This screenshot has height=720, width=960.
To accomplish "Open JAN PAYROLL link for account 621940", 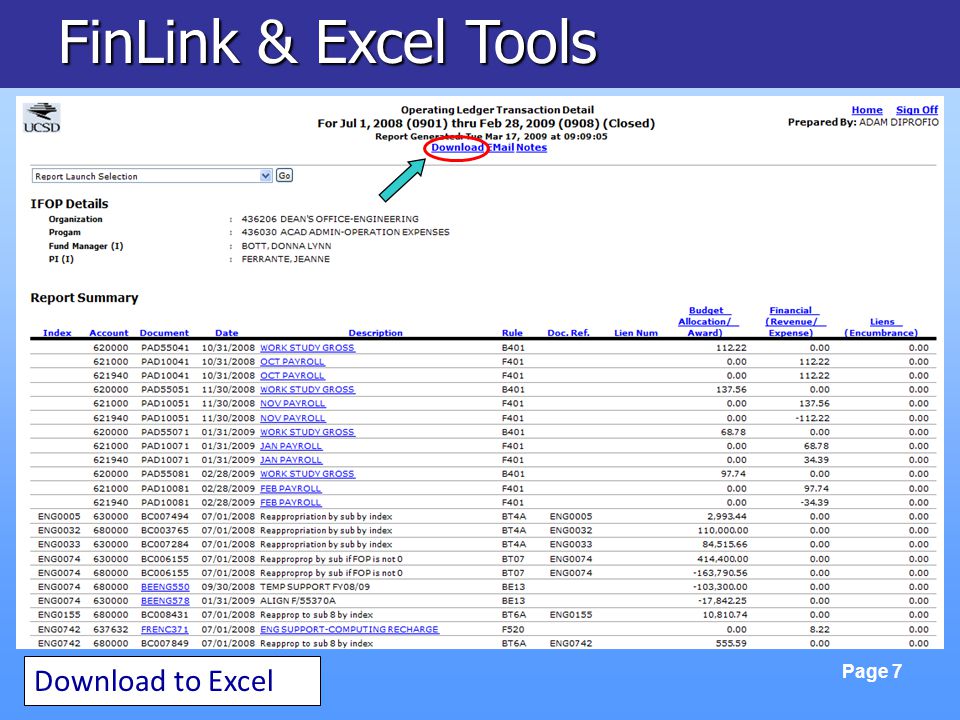I will tap(291, 460).
